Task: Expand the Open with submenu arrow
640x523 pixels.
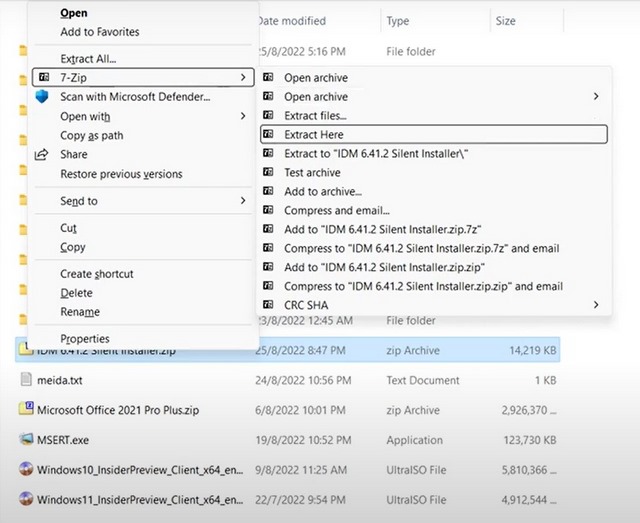Action: point(242,116)
